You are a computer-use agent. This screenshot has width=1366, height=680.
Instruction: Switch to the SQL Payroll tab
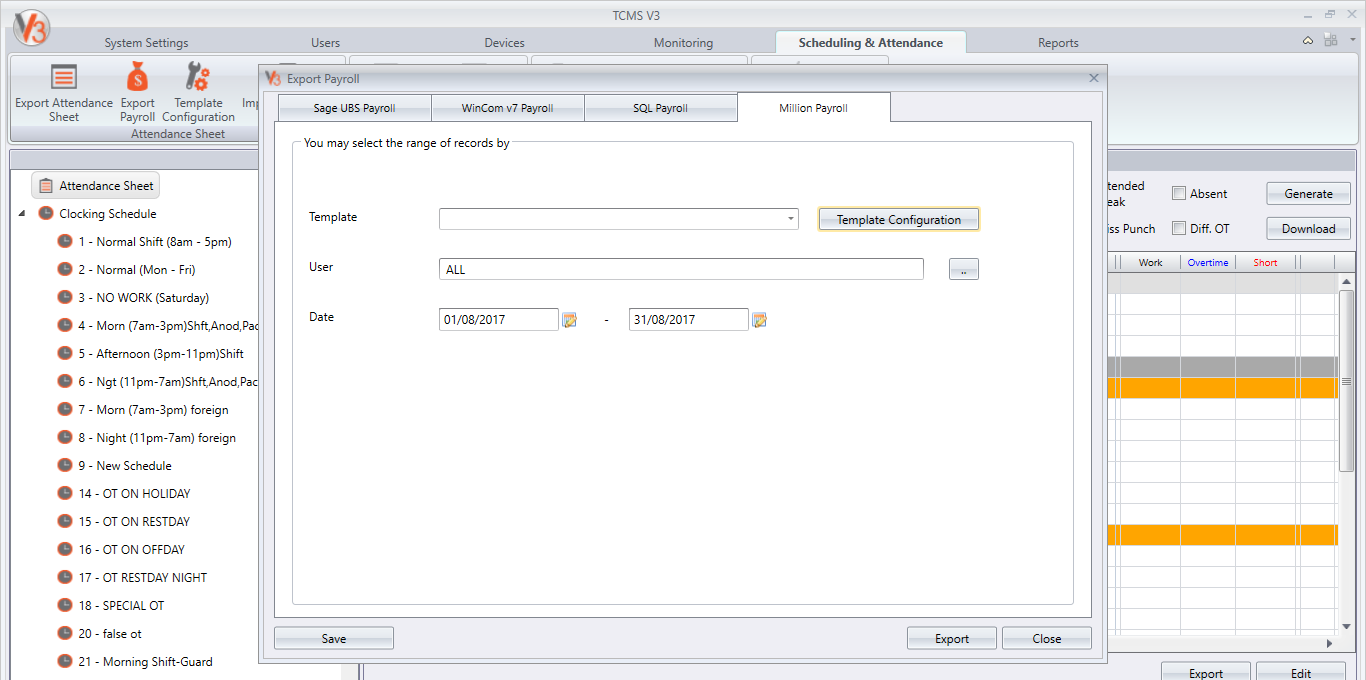click(660, 108)
